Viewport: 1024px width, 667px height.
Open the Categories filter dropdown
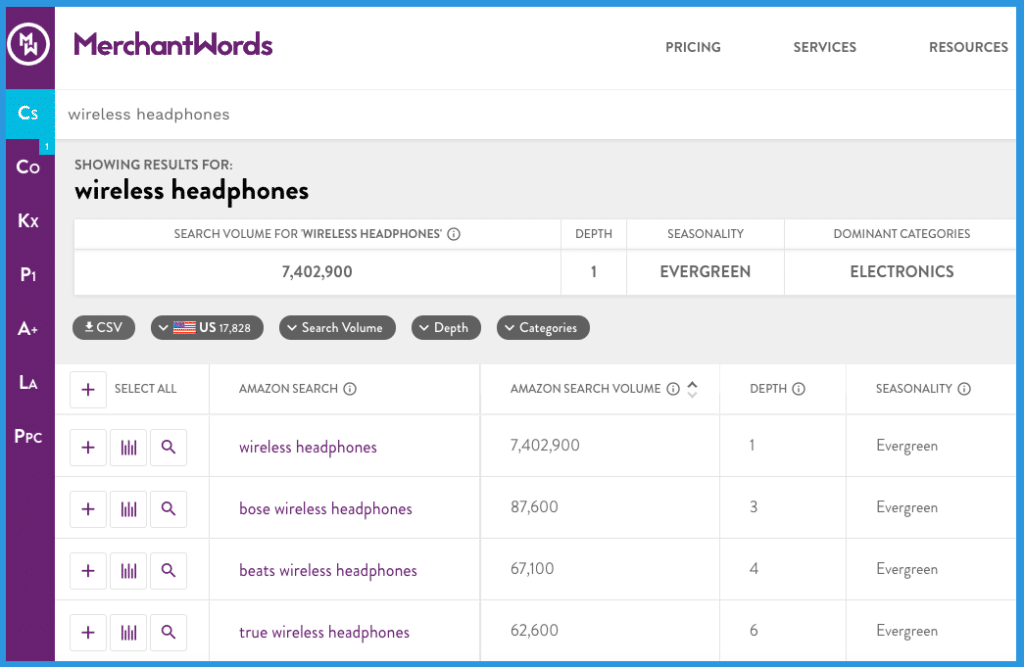pyautogui.click(x=543, y=328)
